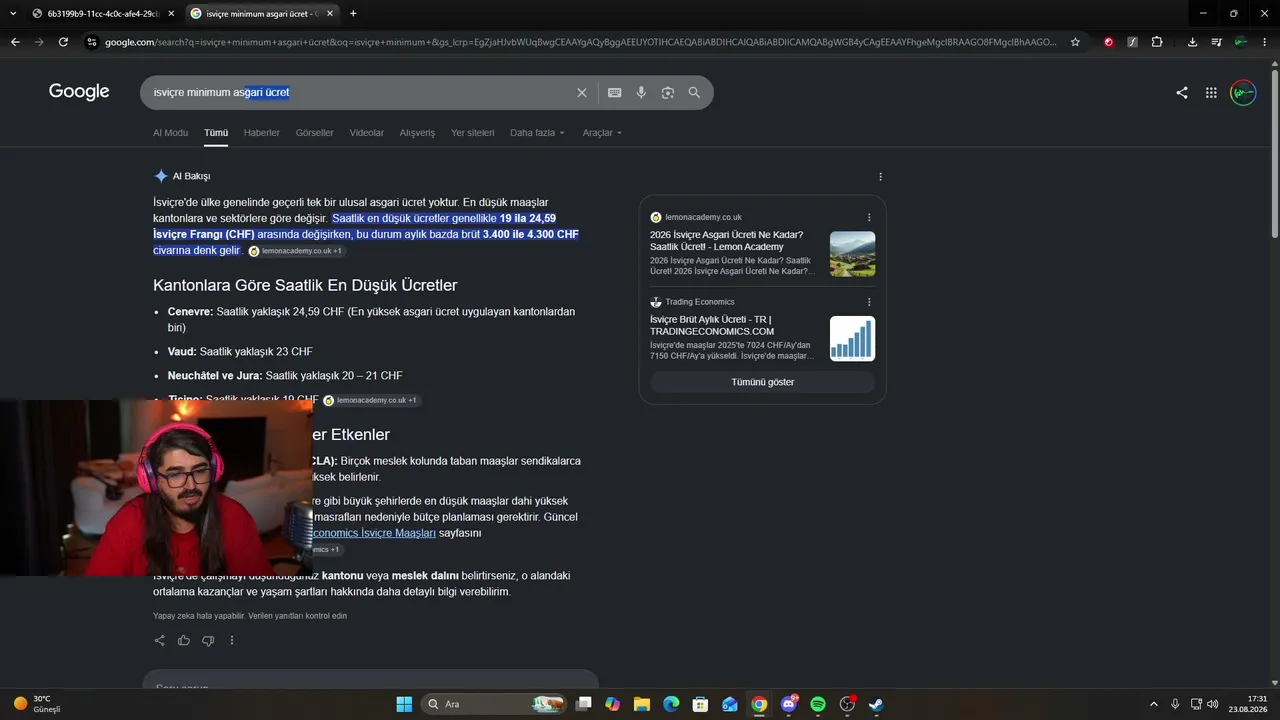Click the Windows taskbar 'Ara' search box
Viewport: 1280px width, 720px height.
[x=495, y=704]
